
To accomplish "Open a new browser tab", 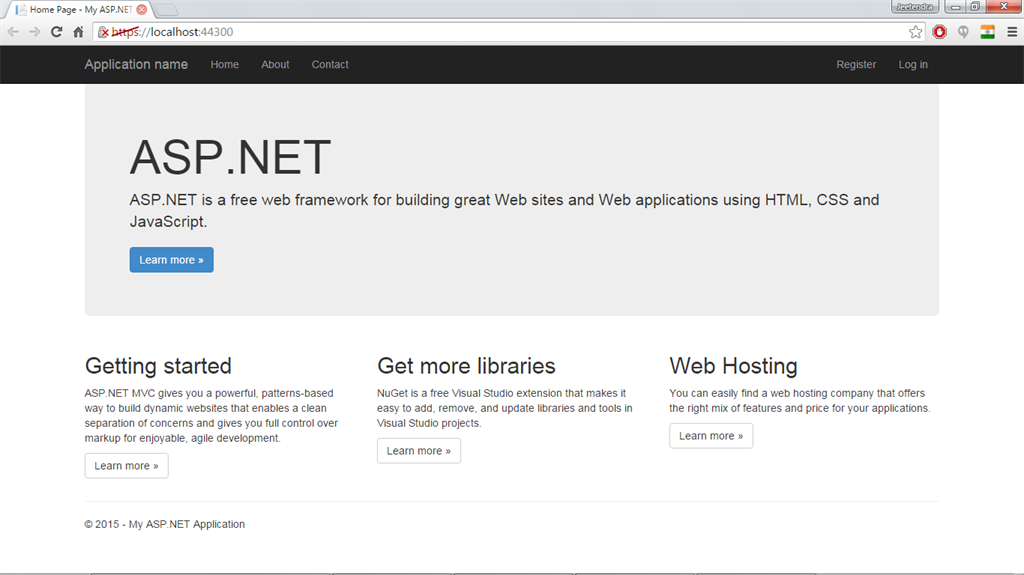I will (168, 9).
